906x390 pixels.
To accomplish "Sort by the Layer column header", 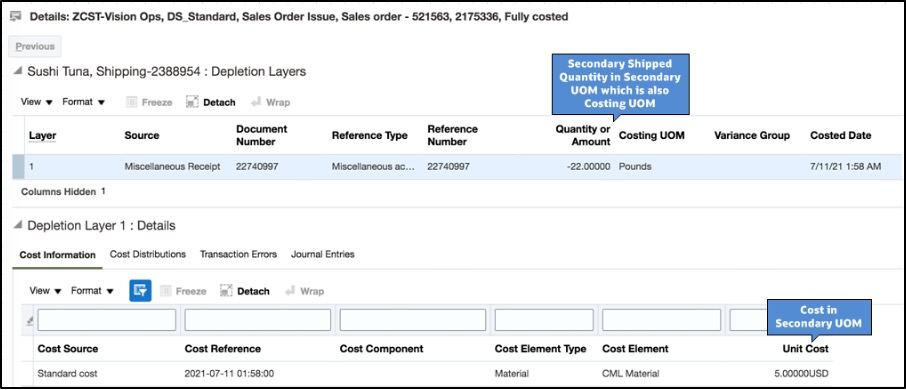I will [x=42, y=135].
